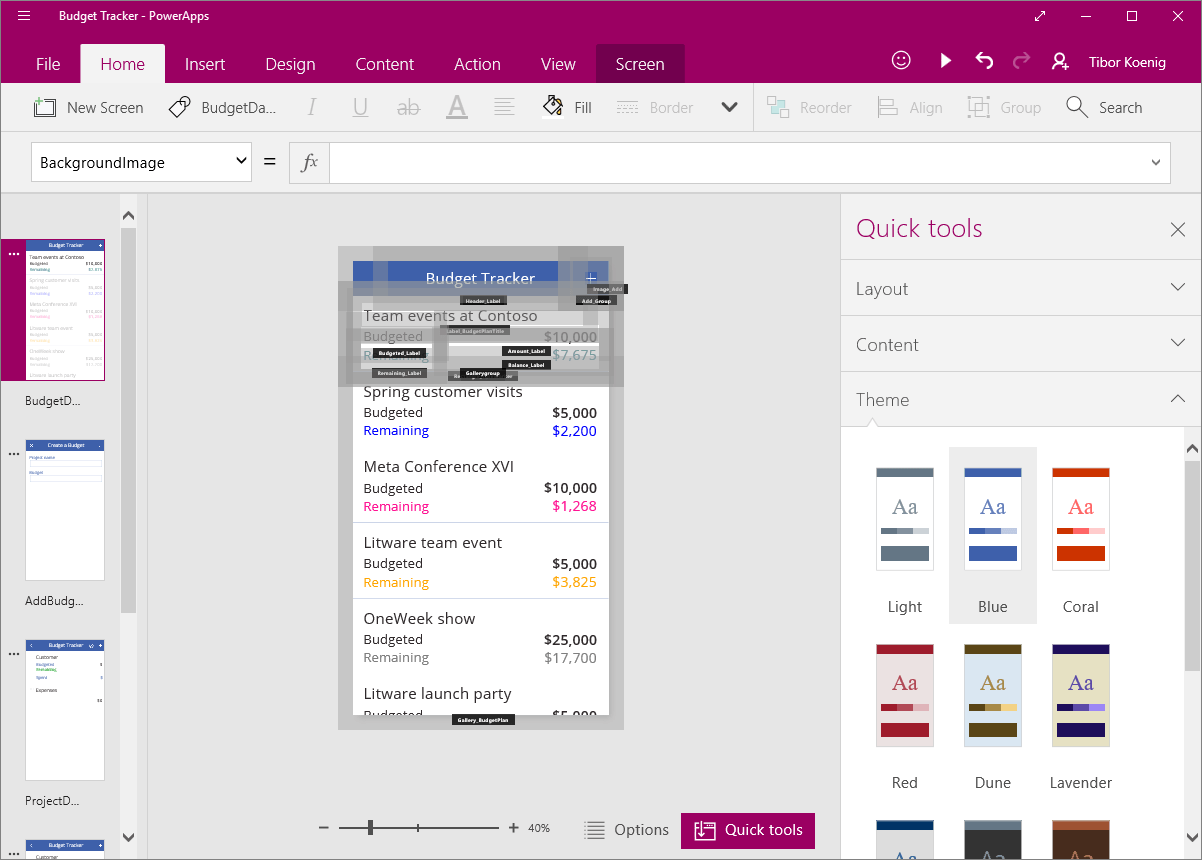Open the Options panel
Viewport: 1202px width, 860px height.
pos(627,830)
